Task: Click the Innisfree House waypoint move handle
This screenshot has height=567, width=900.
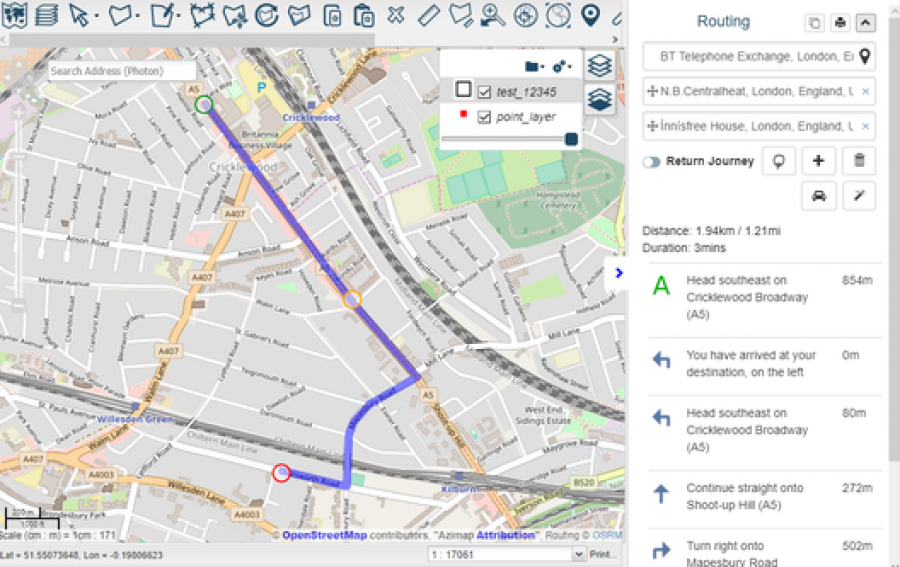Action: click(651, 126)
